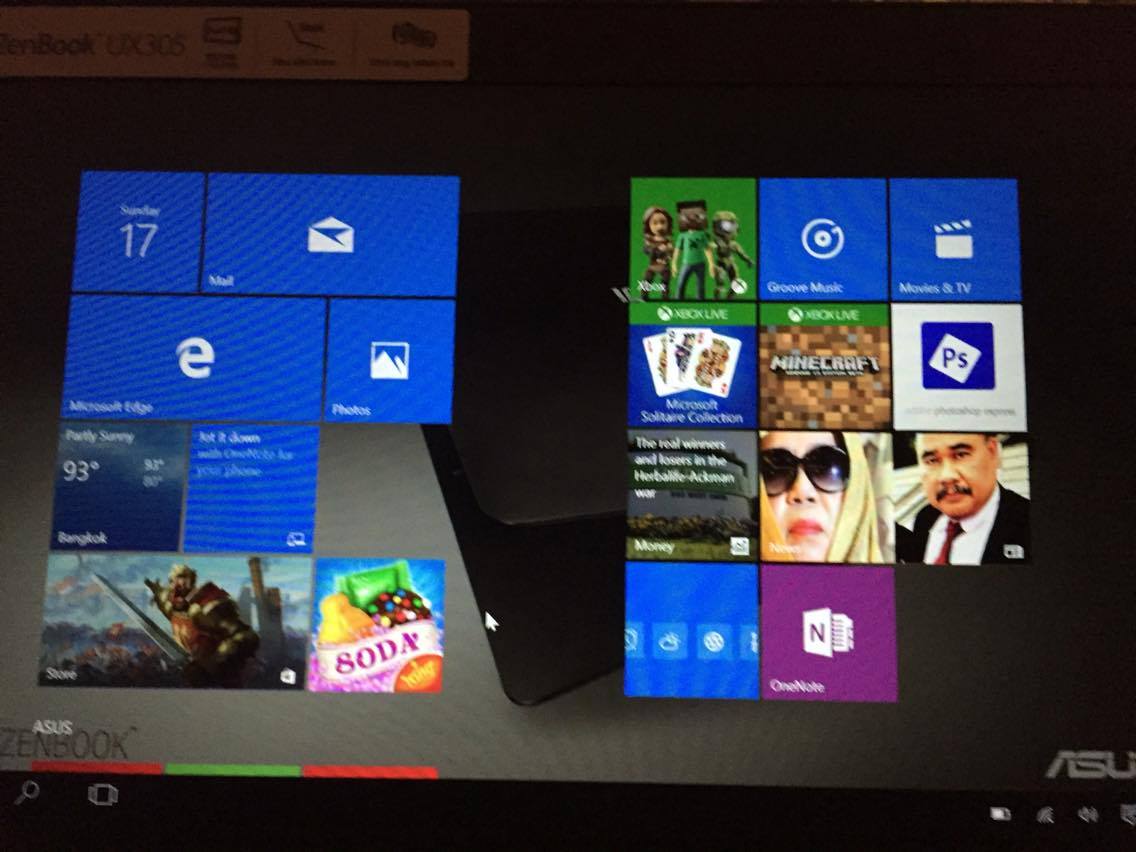Launch the purple OneNote tile
The height and width of the screenshot is (852, 1136).
(829, 633)
